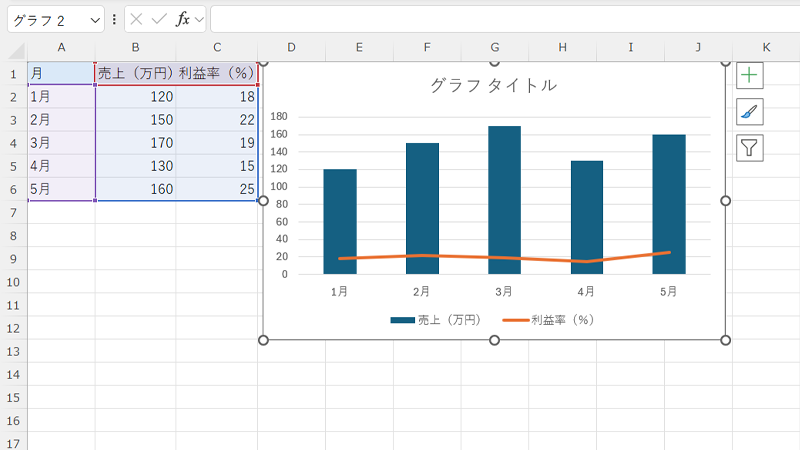800x450 pixels.
Task: Select the 利益率（%）legend entry
Action: coord(548,320)
